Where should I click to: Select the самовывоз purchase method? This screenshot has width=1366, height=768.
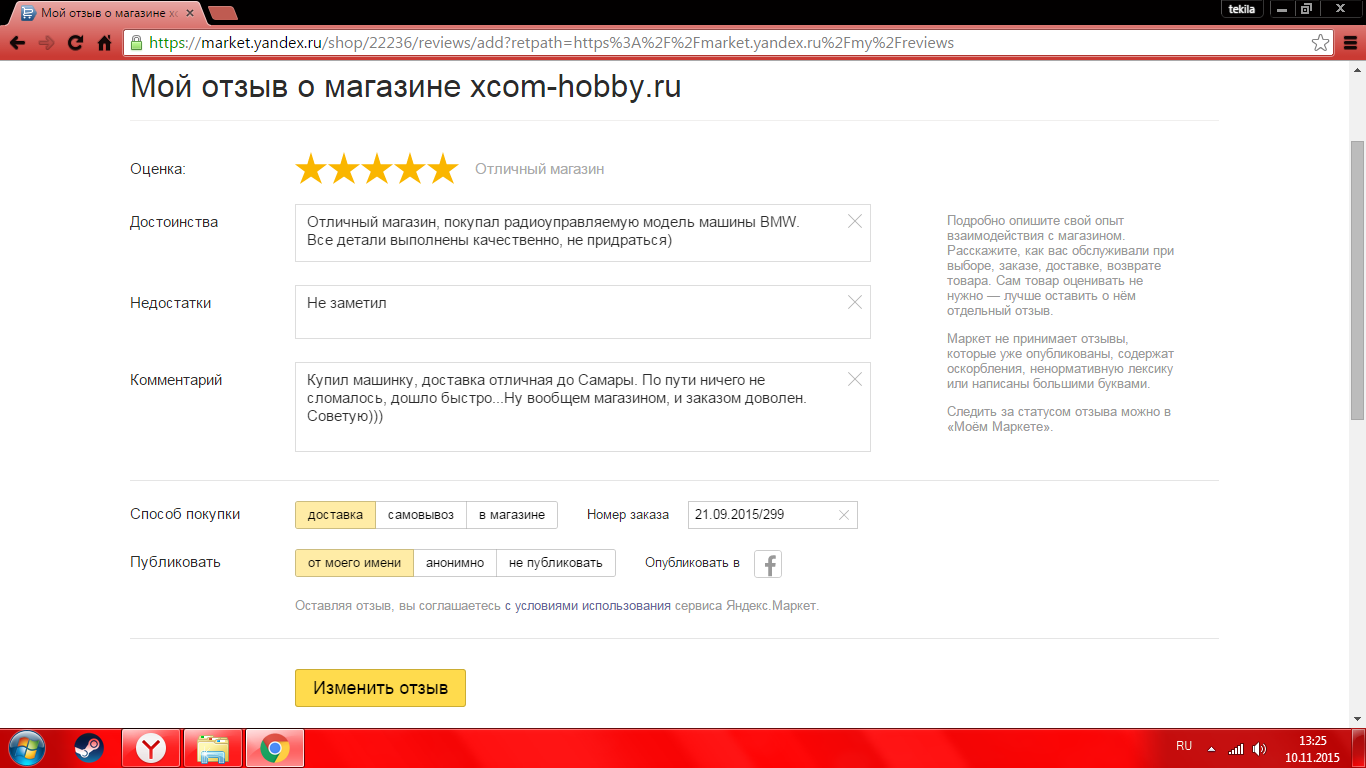coord(421,515)
